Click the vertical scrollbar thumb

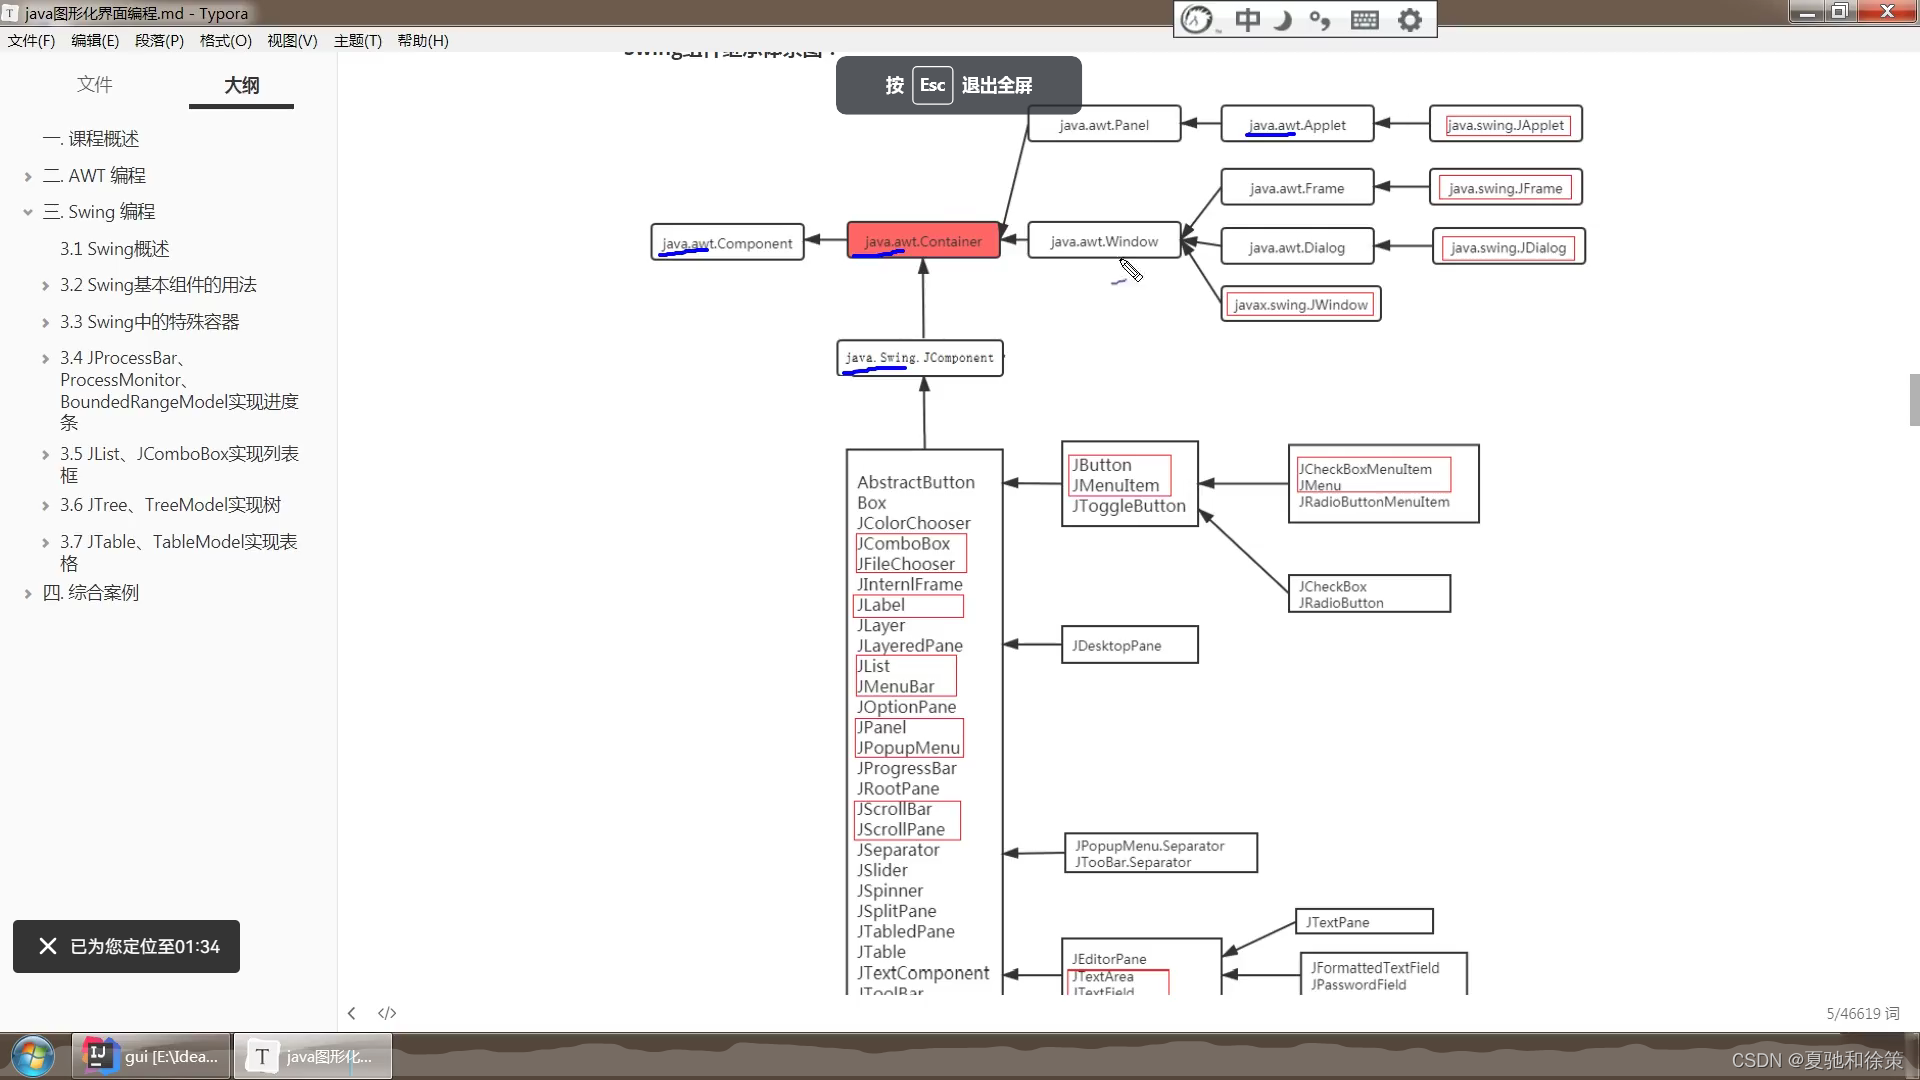[1914, 400]
